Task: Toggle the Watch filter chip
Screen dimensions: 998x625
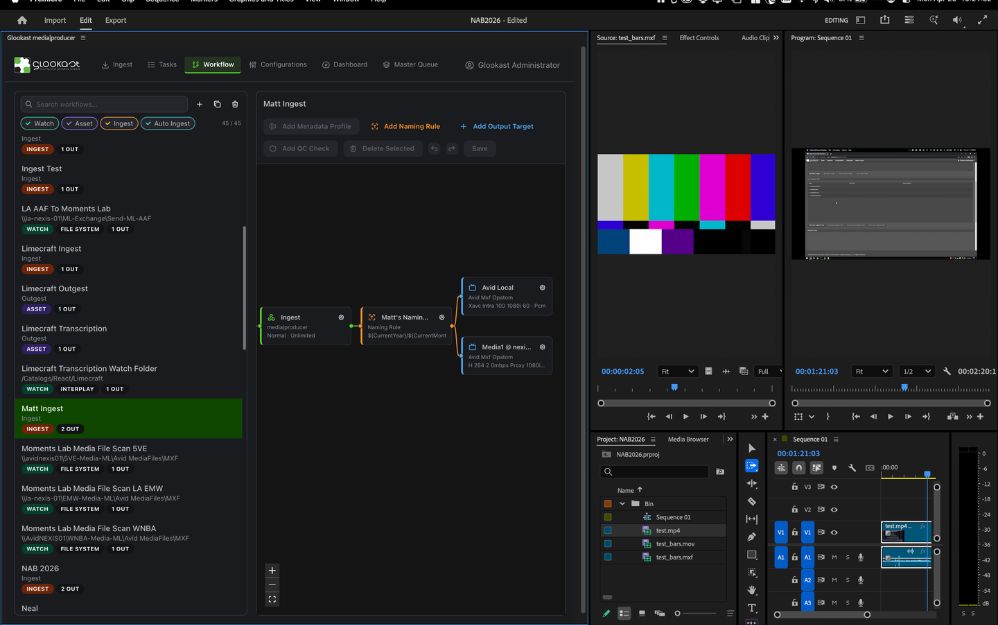Action: point(39,124)
